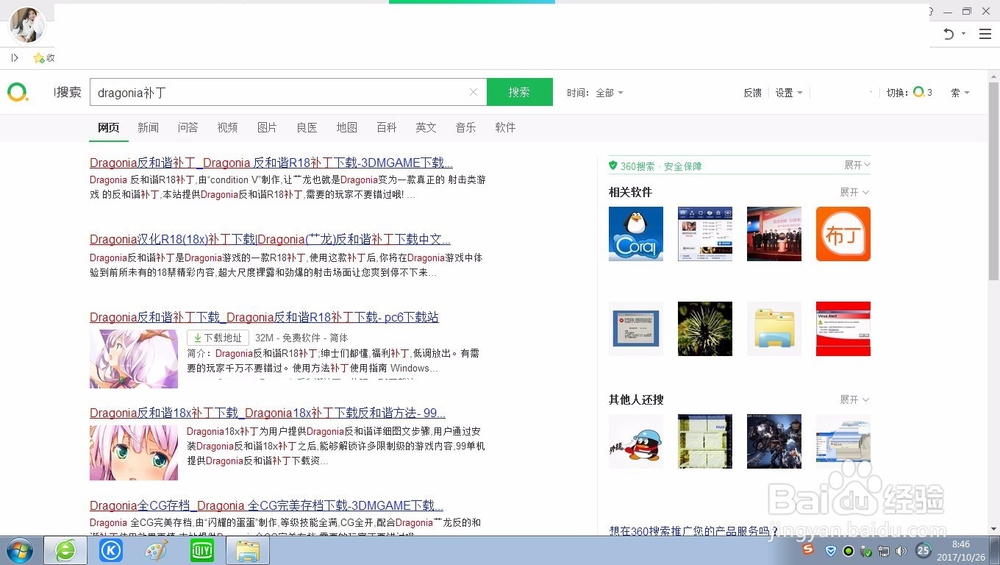Switch to the 图片 tab
Viewport: 1000px width, 565px height.
[267, 128]
